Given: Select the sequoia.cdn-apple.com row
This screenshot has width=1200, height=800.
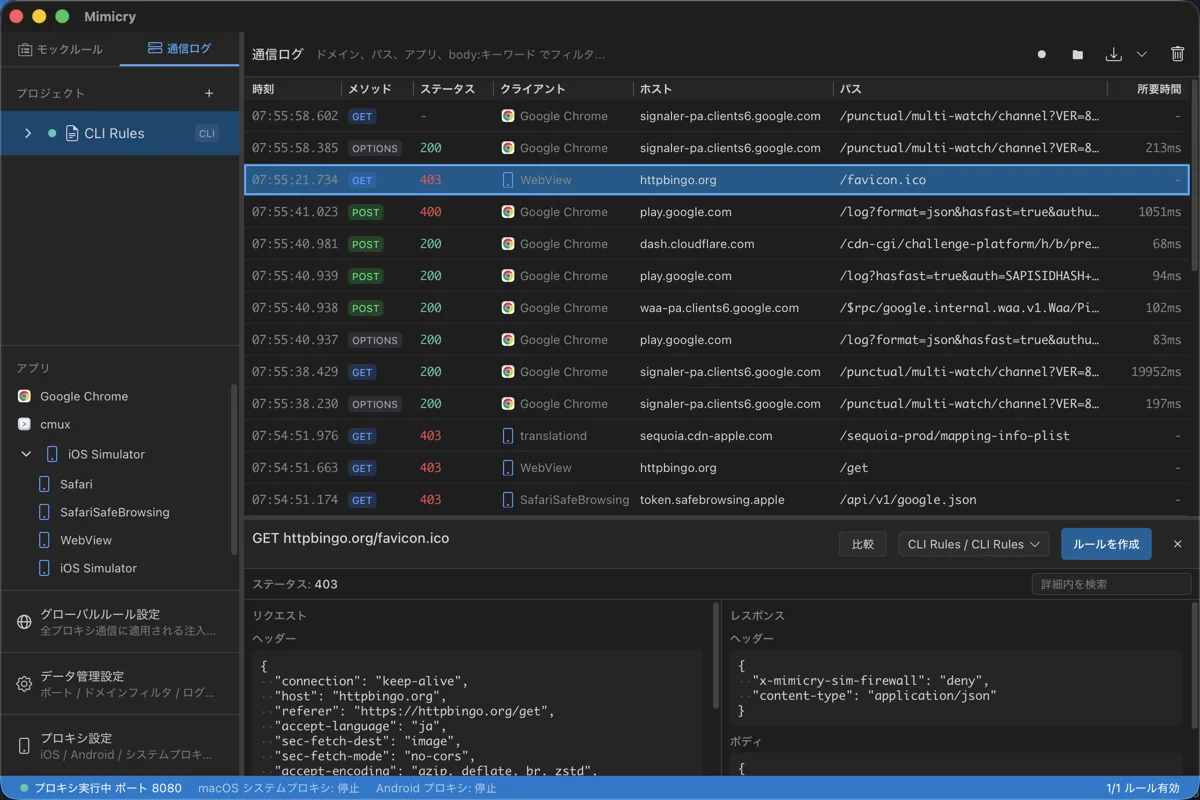Looking at the screenshot, I should click(x=717, y=436).
